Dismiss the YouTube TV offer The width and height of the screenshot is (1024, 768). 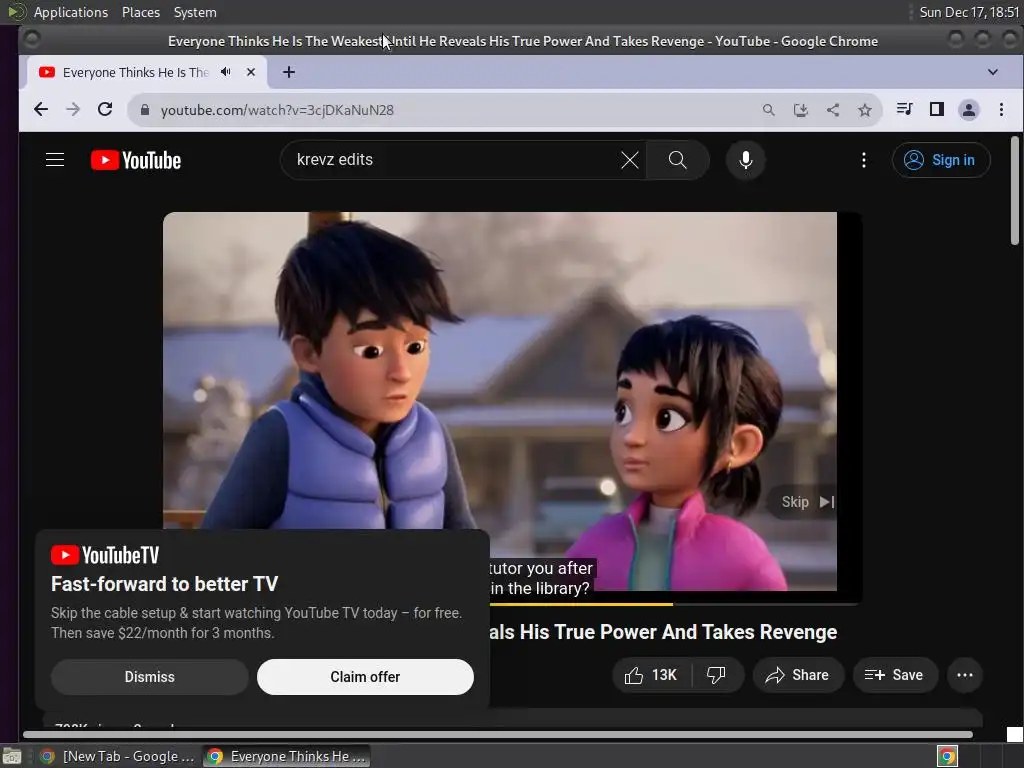click(150, 677)
